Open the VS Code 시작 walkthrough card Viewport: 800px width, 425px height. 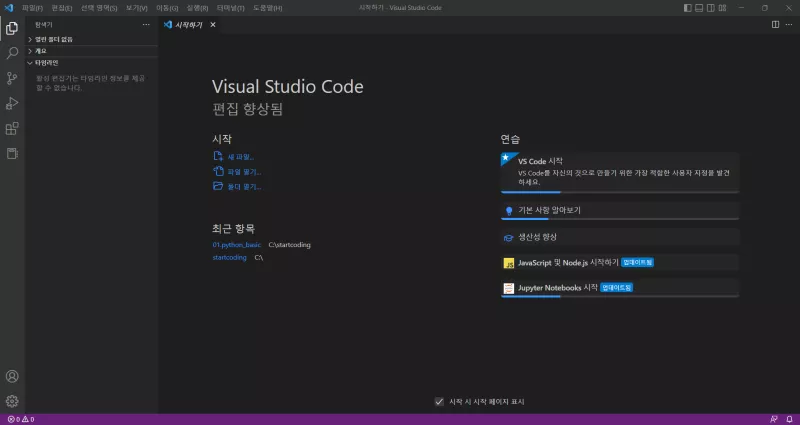620,172
